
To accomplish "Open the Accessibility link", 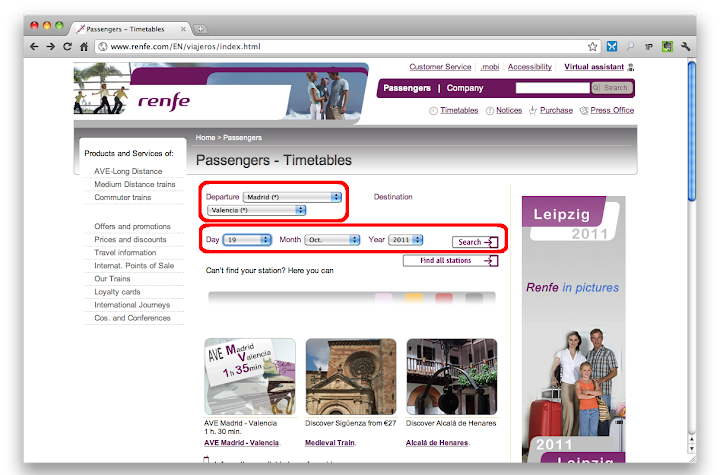I will click(529, 67).
